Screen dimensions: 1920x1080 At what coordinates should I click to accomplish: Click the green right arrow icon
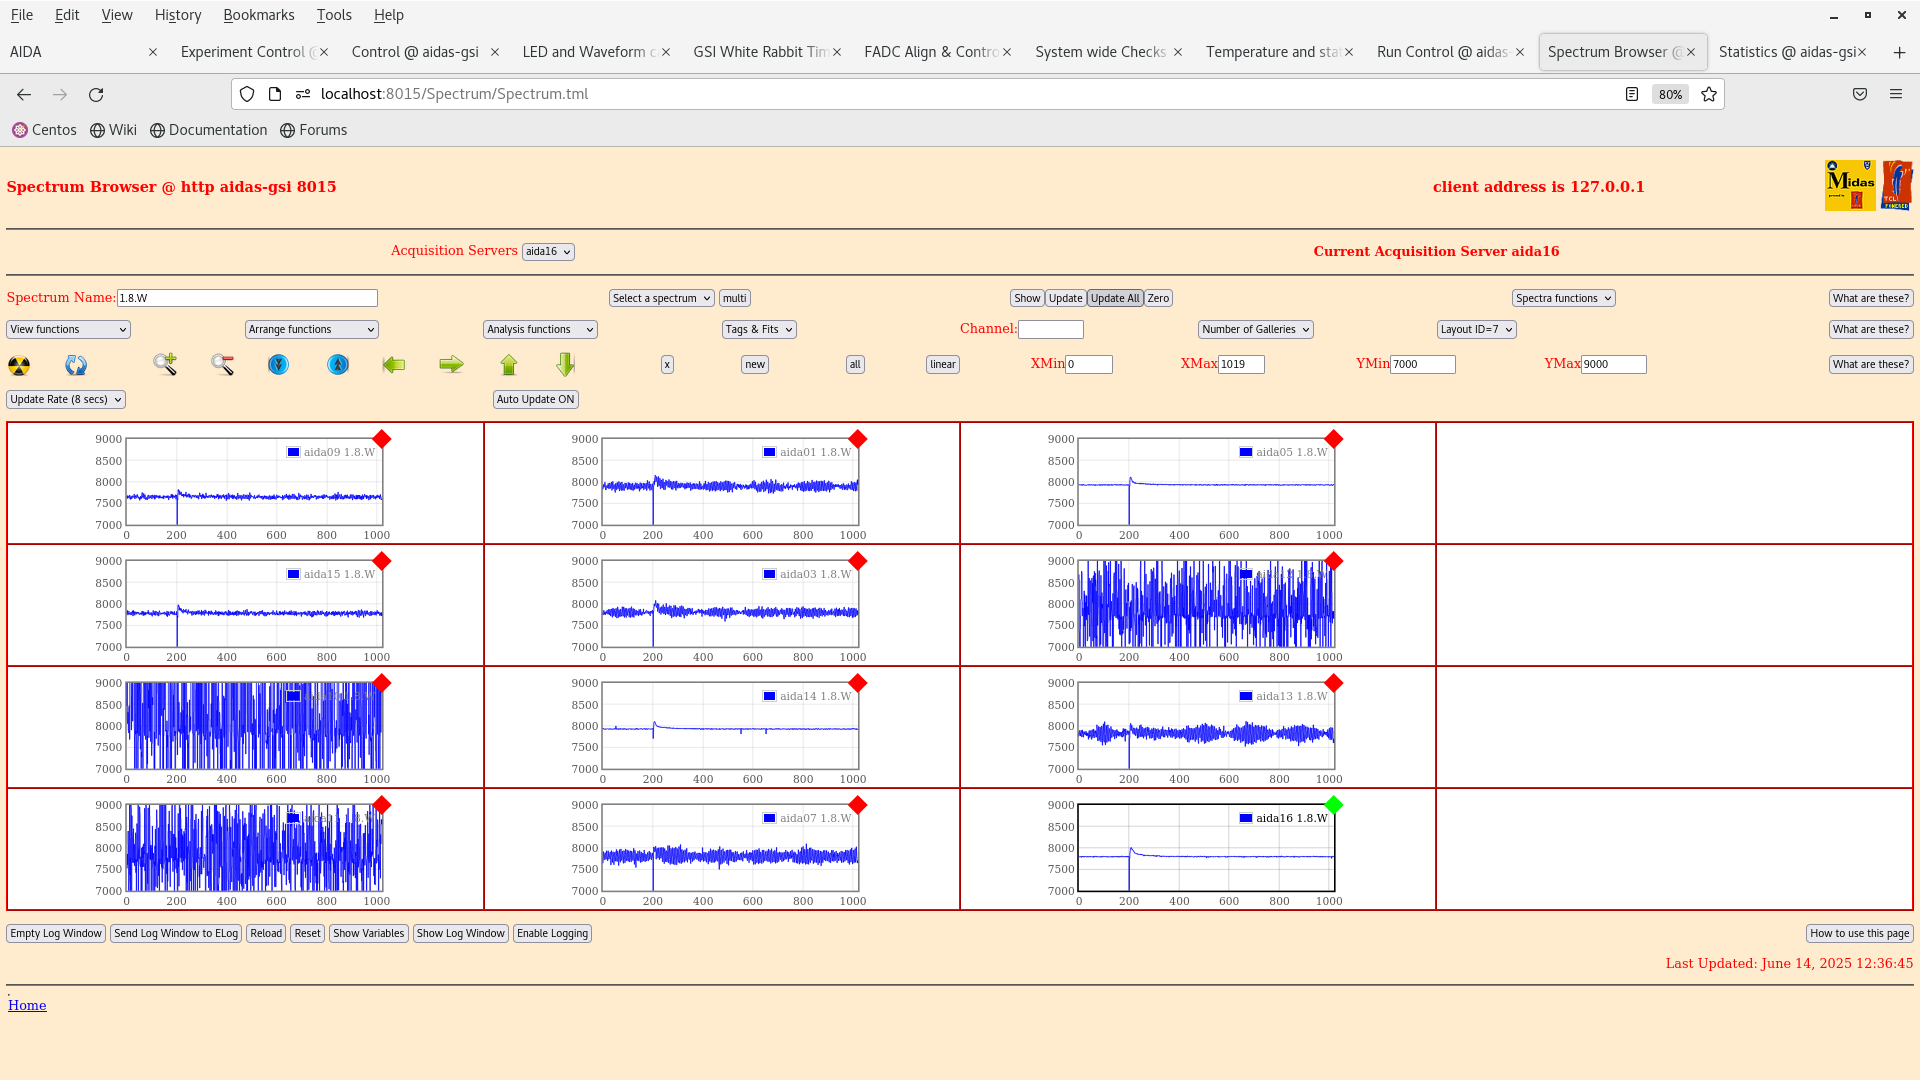click(x=451, y=365)
